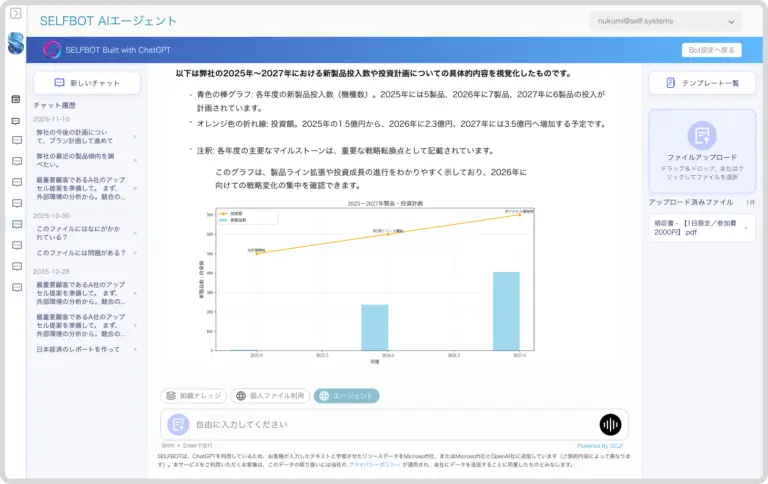Click the small mark beside このファイルには問題がある chat row
The width and height of the screenshot is (768, 484).
135,253
